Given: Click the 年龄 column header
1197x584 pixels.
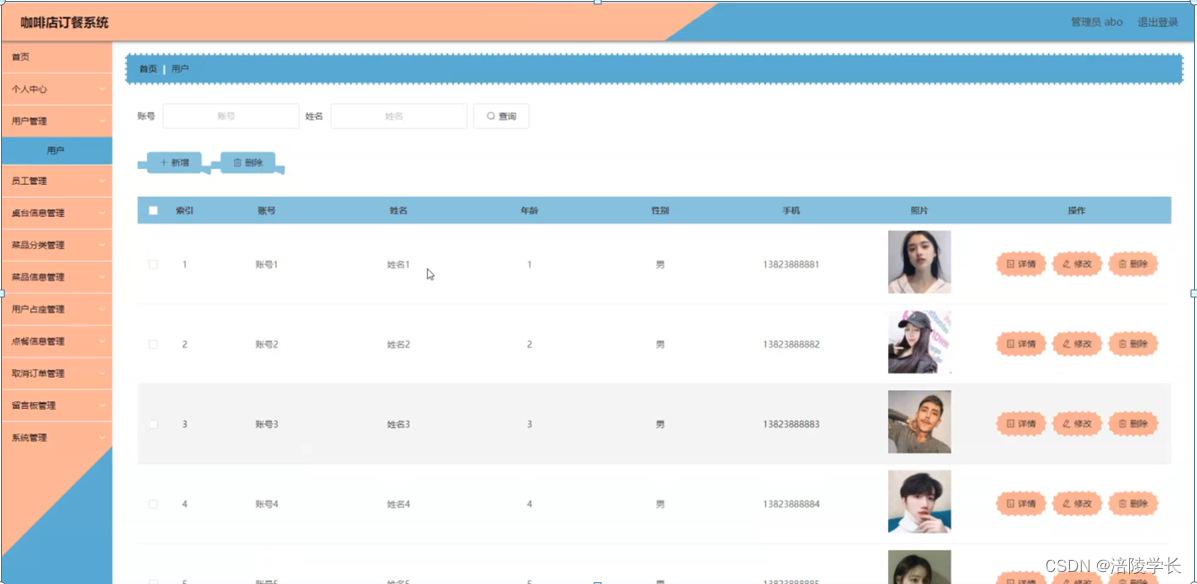Looking at the screenshot, I should (x=529, y=211).
